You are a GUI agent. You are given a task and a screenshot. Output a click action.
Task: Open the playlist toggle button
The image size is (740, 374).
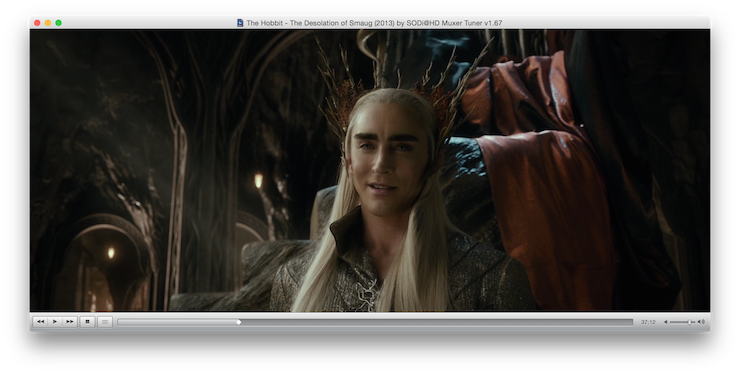click(105, 322)
